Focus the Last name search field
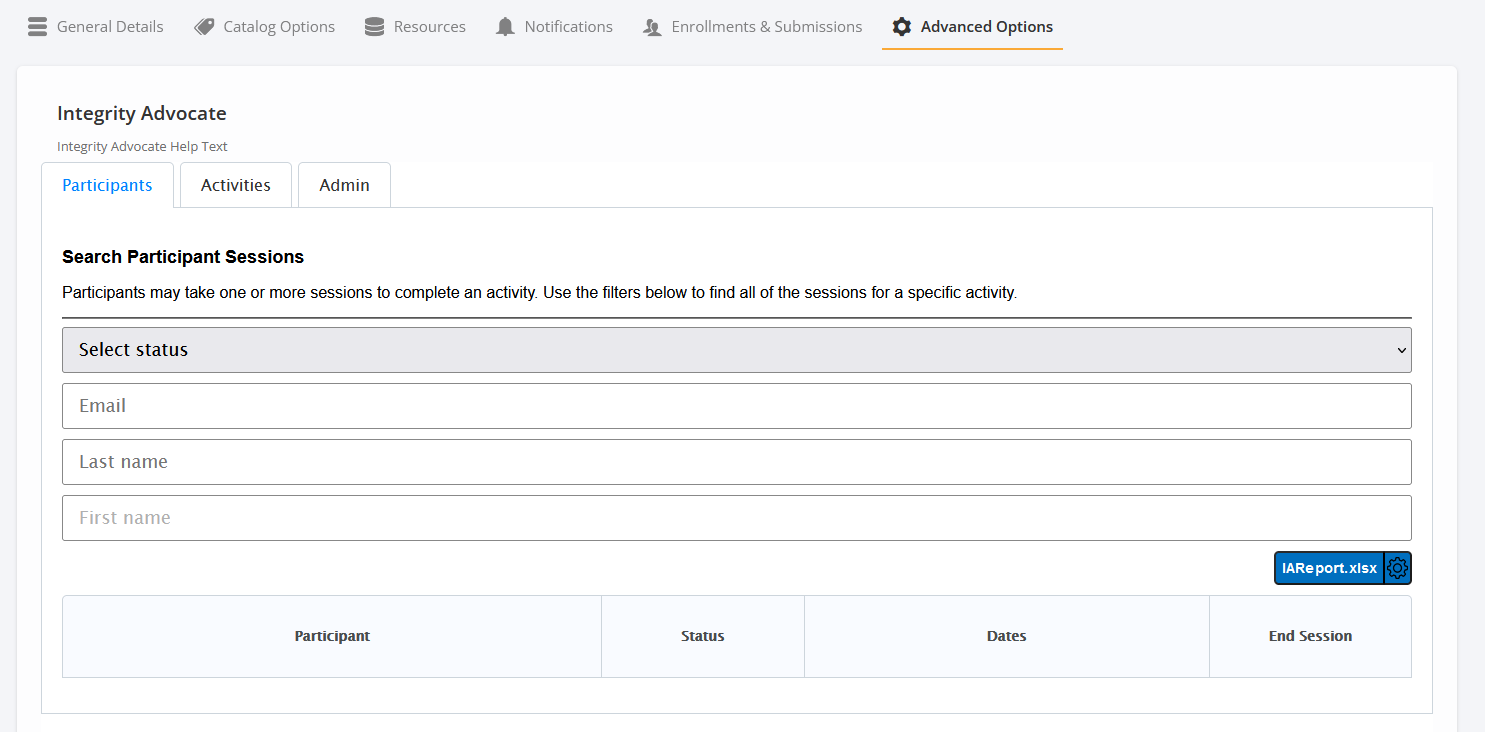This screenshot has width=1485, height=732. (737, 462)
